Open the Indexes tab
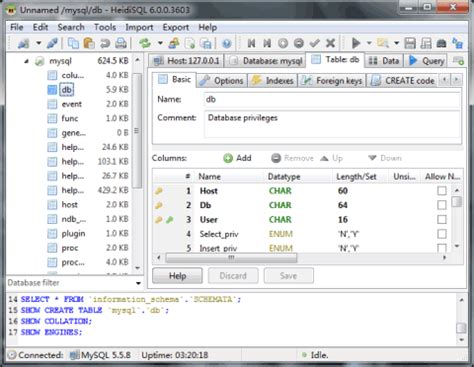 (x=272, y=81)
